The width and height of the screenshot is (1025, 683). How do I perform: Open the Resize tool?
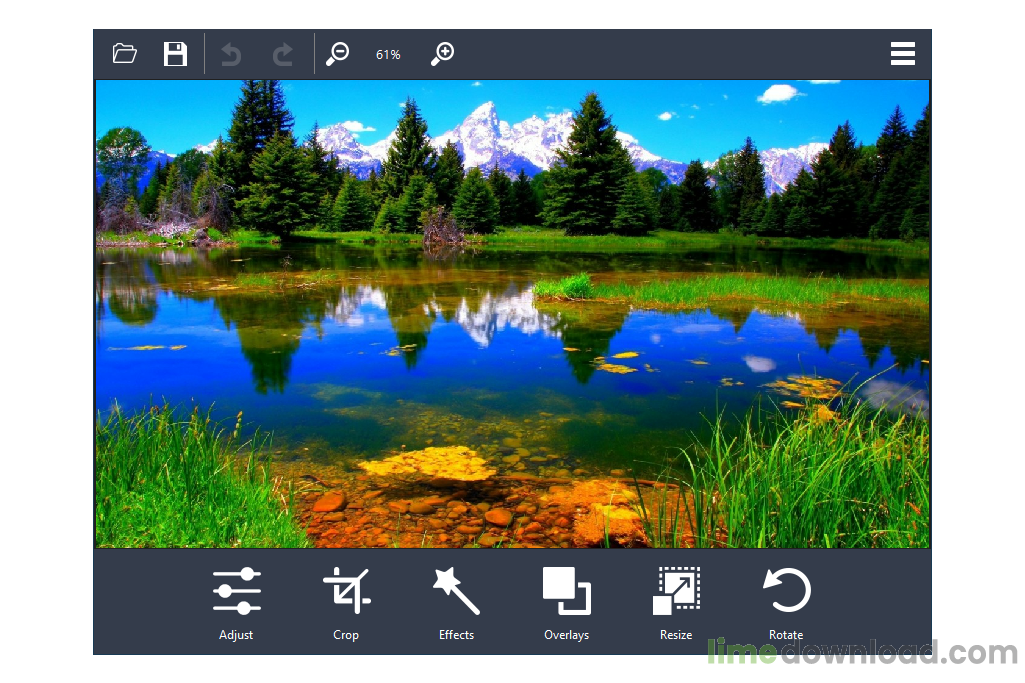coord(677,603)
